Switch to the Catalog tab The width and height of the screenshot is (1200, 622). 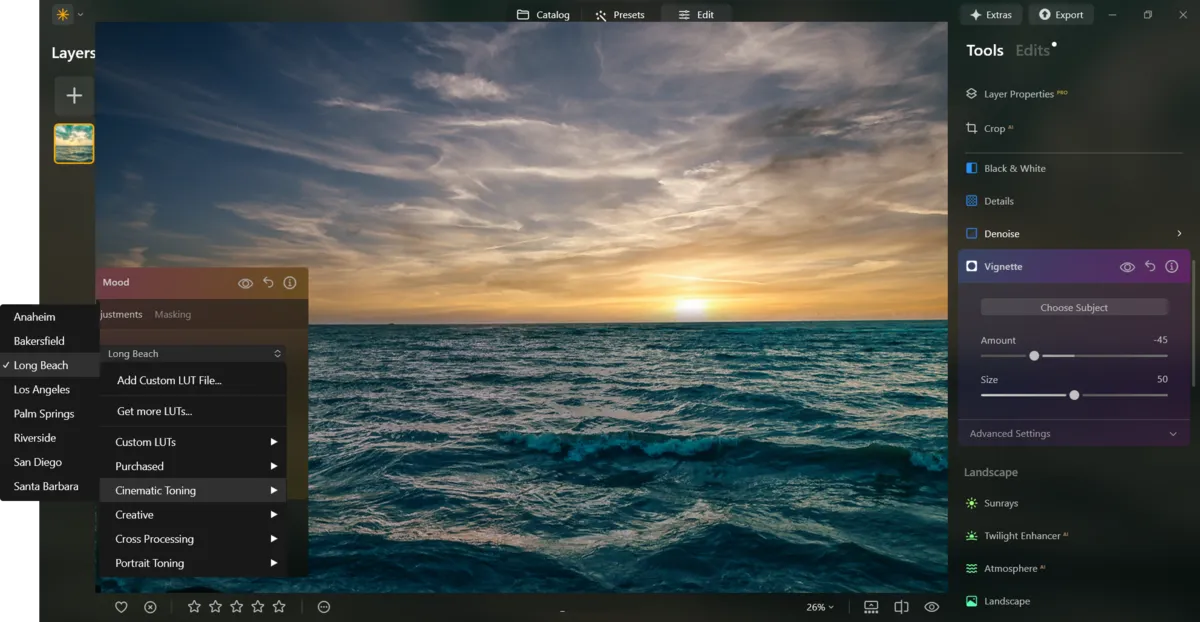pyautogui.click(x=543, y=15)
